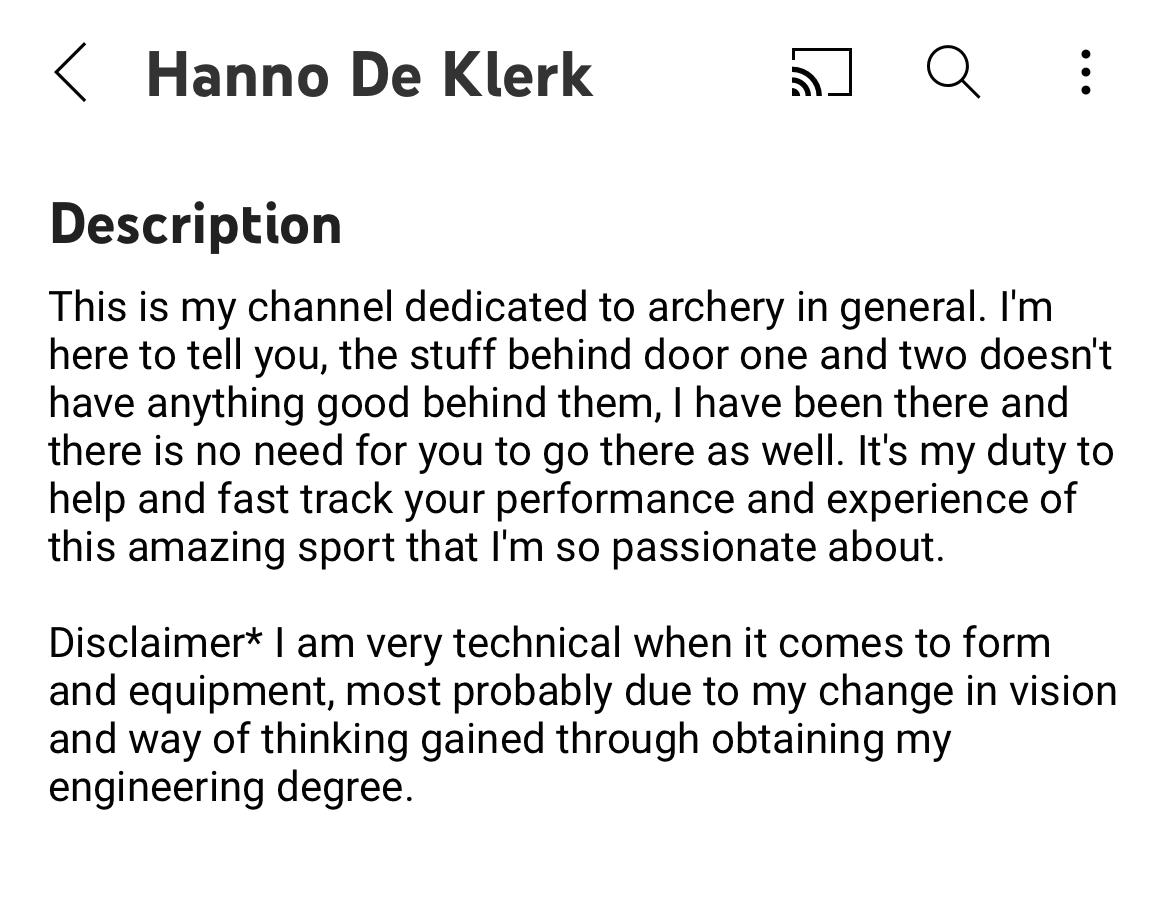This screenshot has width=1170, height=902.
Task: Open the three-dot more options menu
Action: click(1086, 72)
